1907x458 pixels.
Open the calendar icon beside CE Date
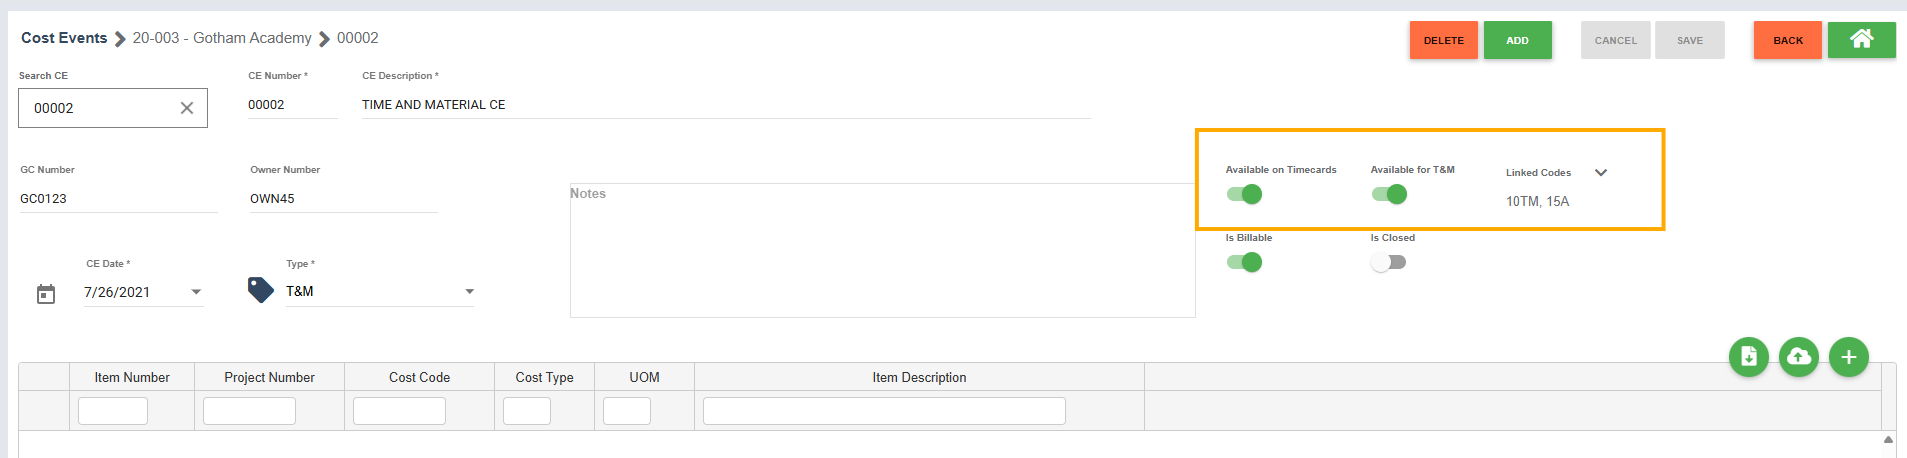[x=46, y=294]
